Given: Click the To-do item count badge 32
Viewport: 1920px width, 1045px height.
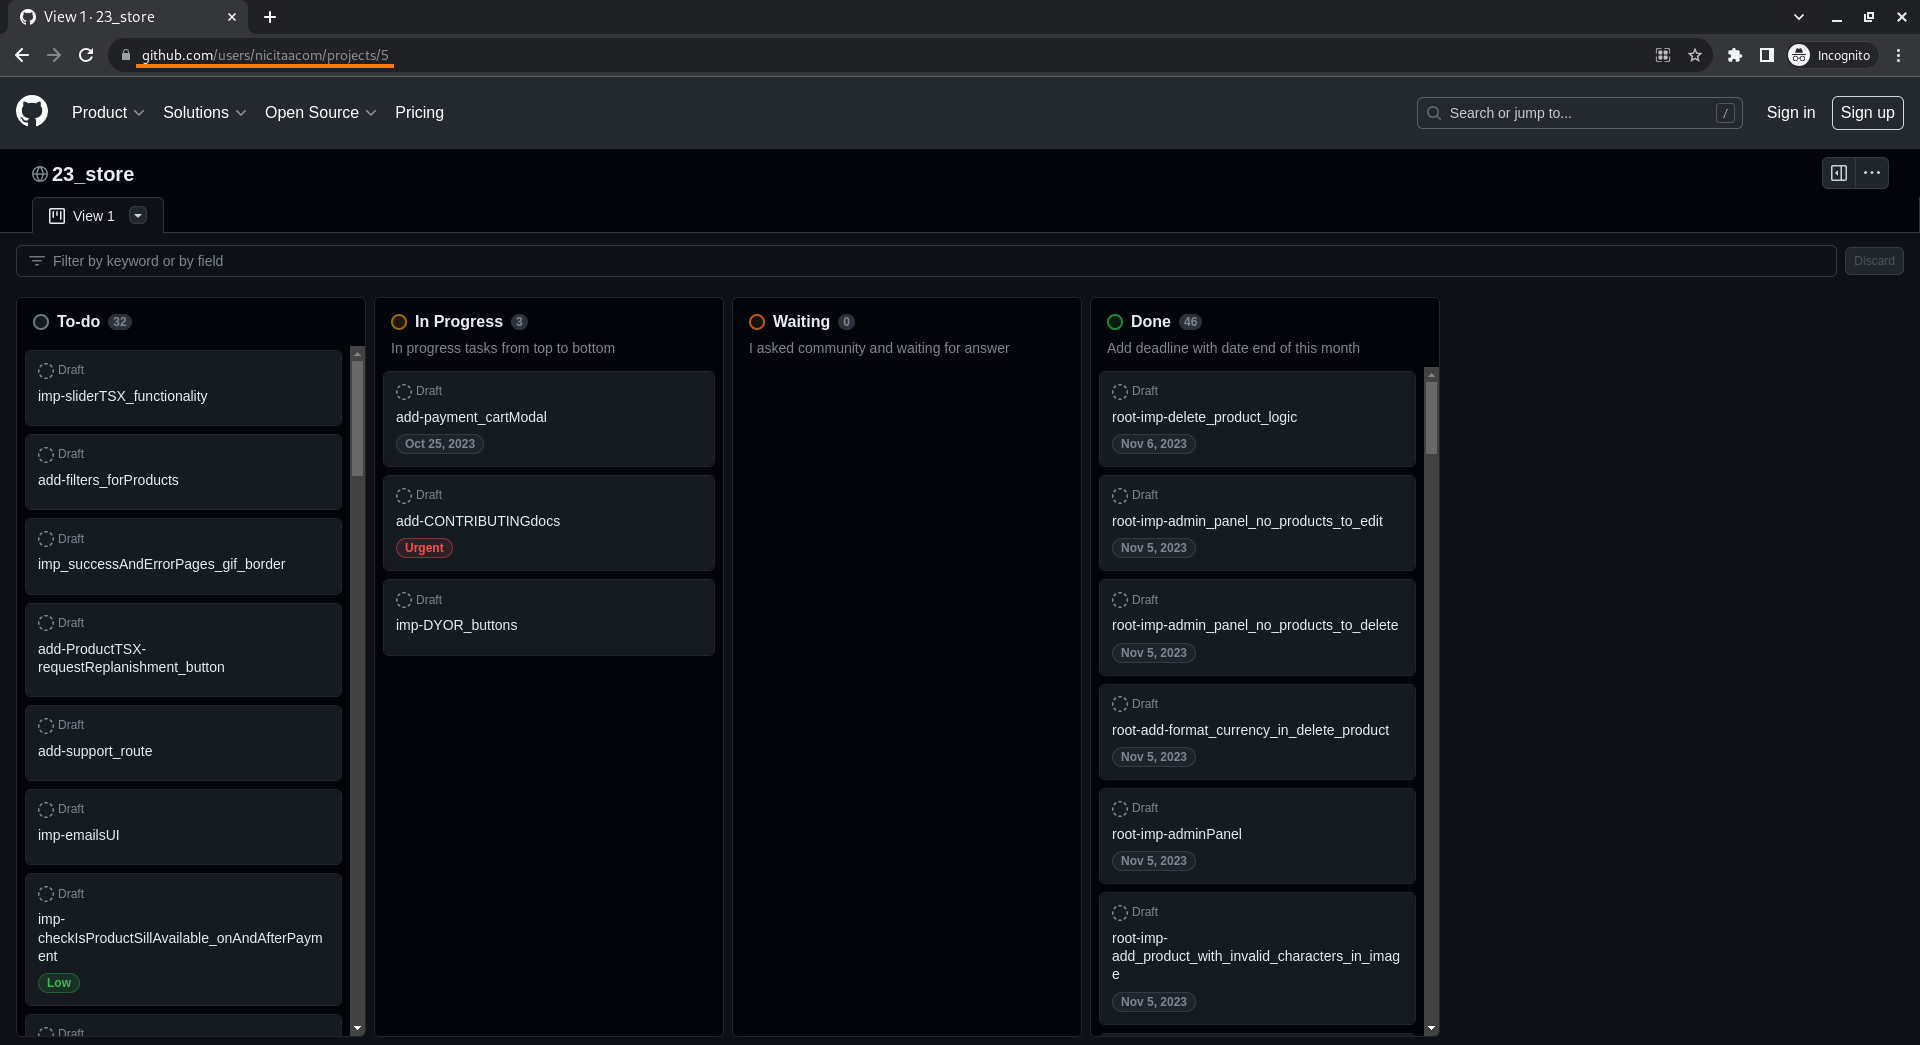Looking at the screenshot, I should coord(120,322).
